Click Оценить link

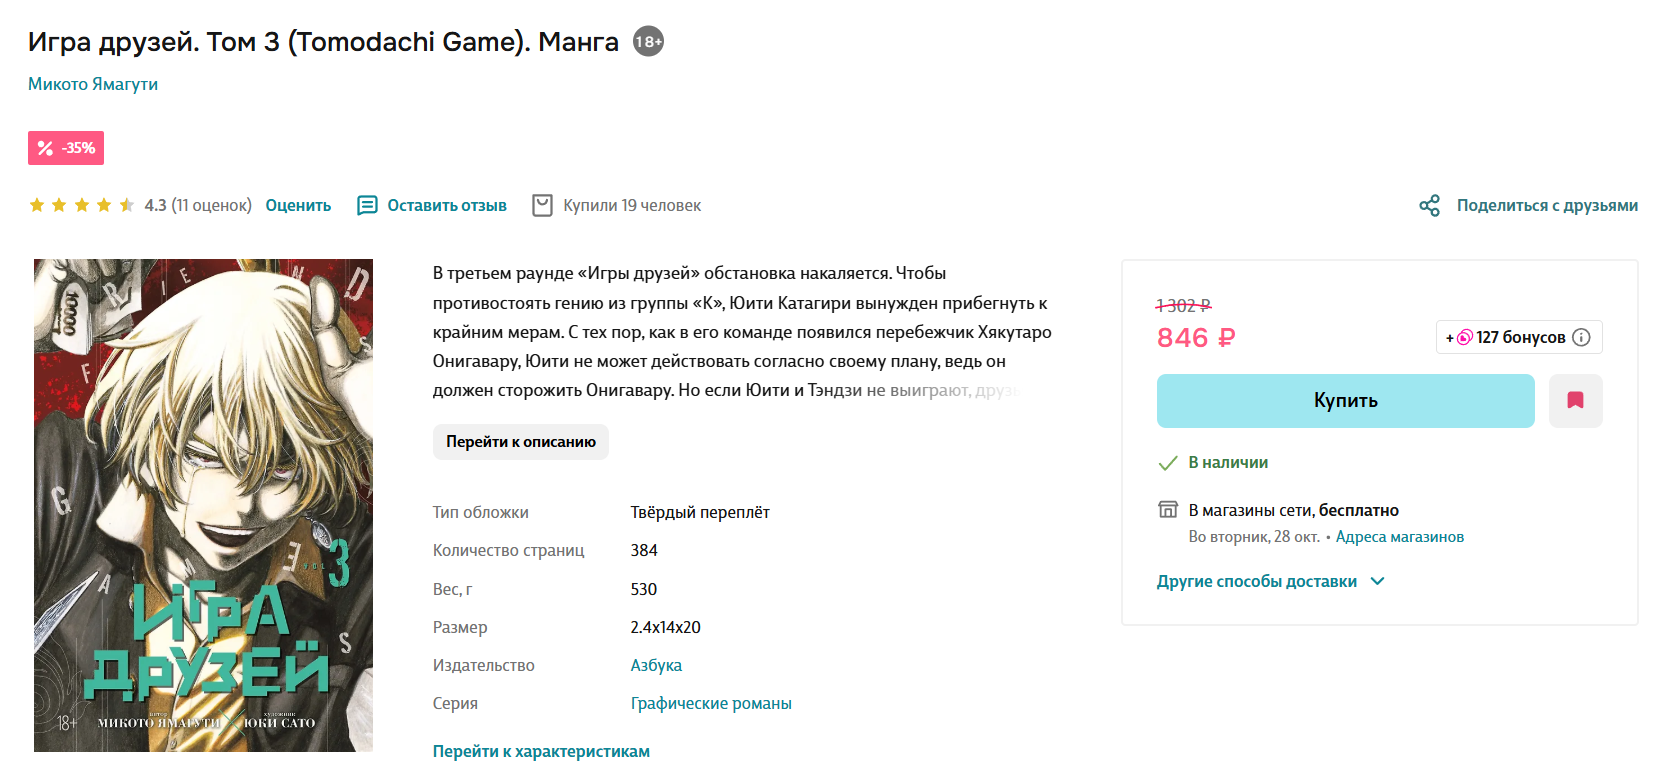coord(298,206)
